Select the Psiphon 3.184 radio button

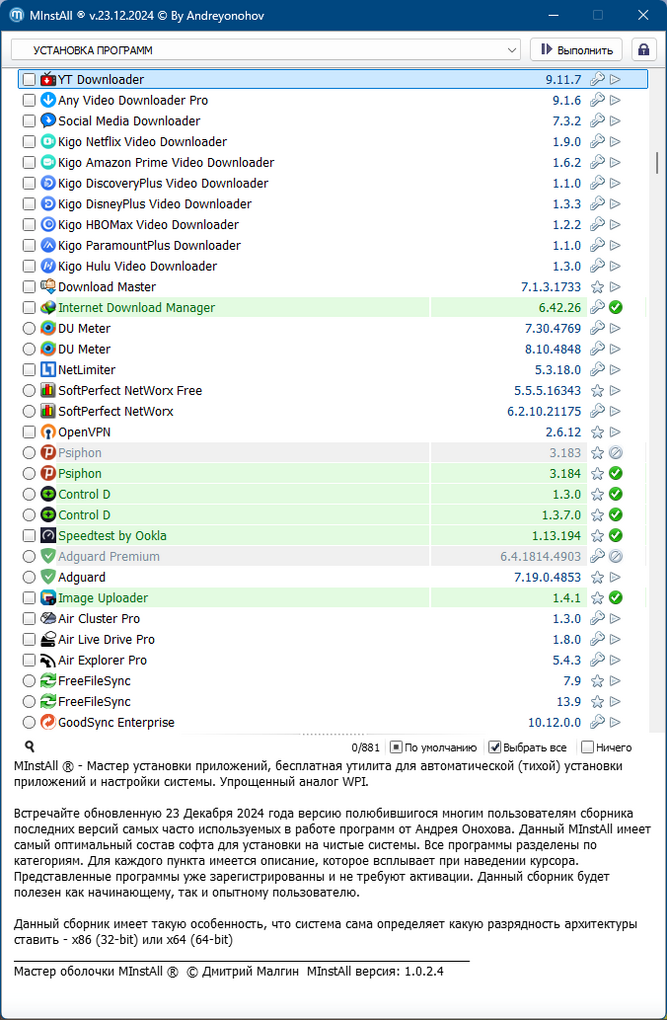coord(29,474)
